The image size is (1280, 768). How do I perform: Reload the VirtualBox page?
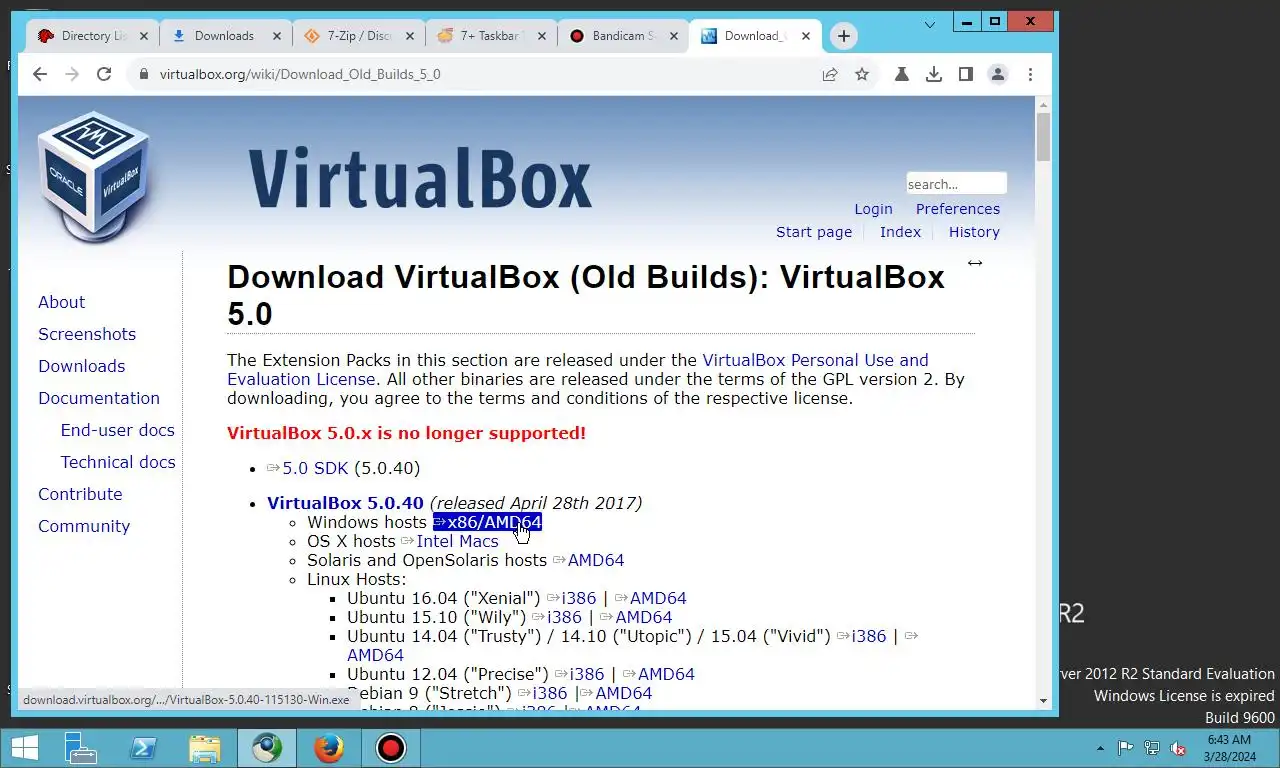pos(104,74)
